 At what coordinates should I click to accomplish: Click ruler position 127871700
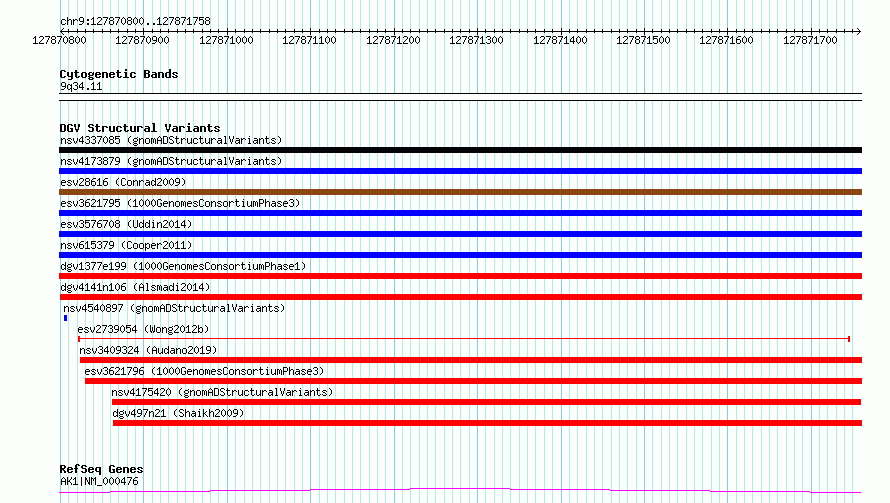coord(811,40)
